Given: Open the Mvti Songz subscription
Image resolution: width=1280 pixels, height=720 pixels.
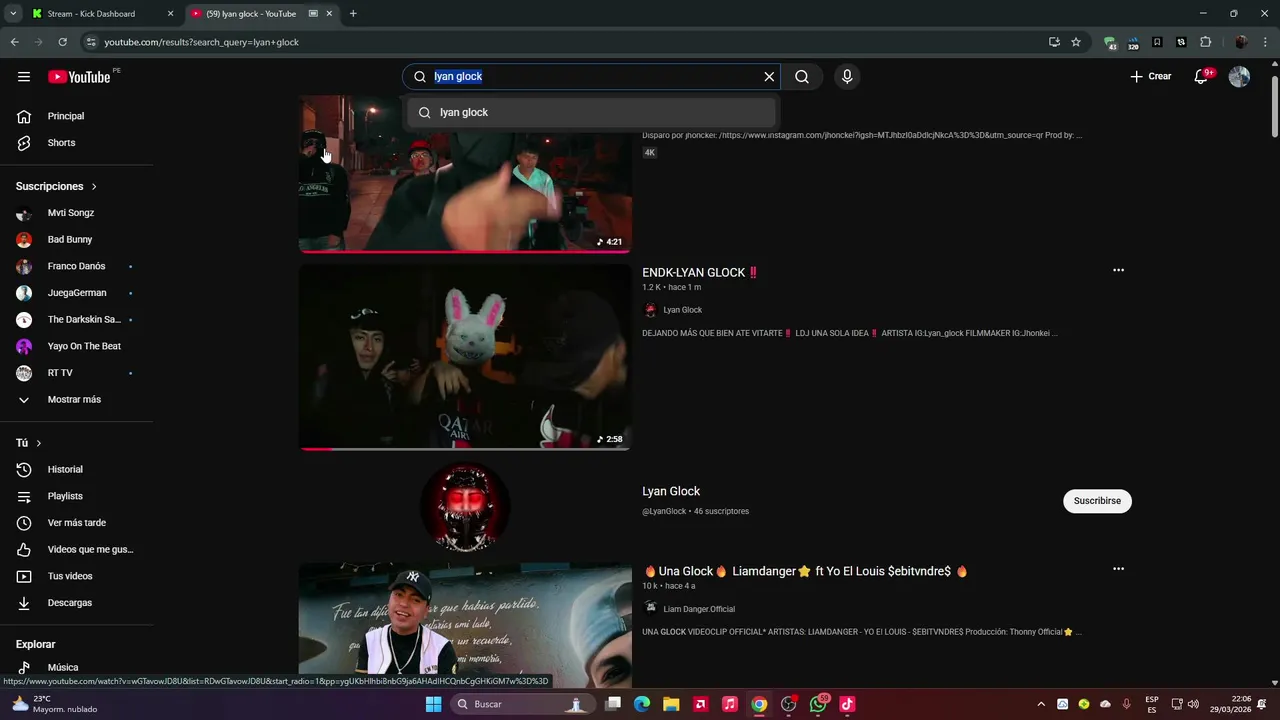Looking at the screenshot, I should [77, 213].
